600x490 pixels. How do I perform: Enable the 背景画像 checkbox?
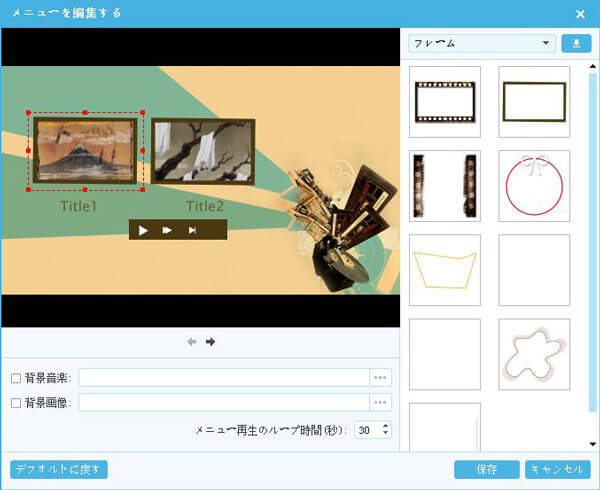click(x=15, y=402)
